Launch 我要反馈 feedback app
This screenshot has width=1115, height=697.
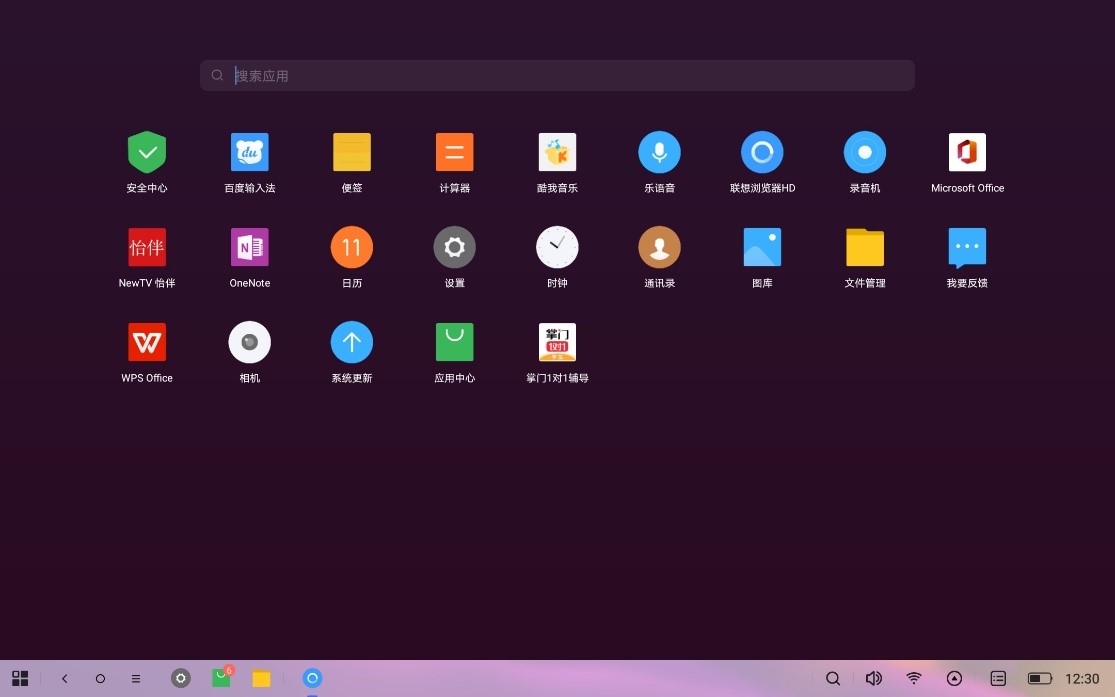[967, 247]
